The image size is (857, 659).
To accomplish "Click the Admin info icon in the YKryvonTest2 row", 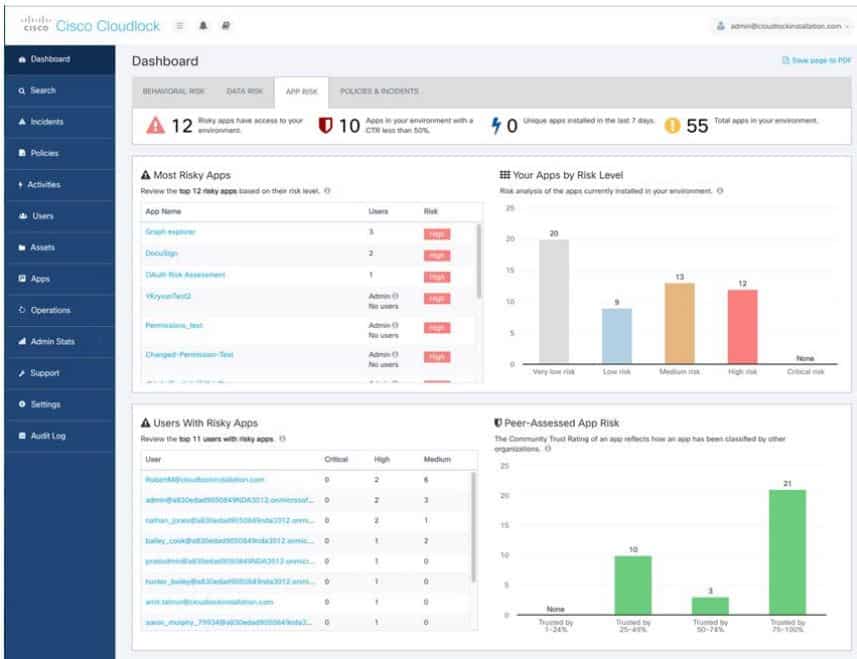I will [x=395, y=296].
